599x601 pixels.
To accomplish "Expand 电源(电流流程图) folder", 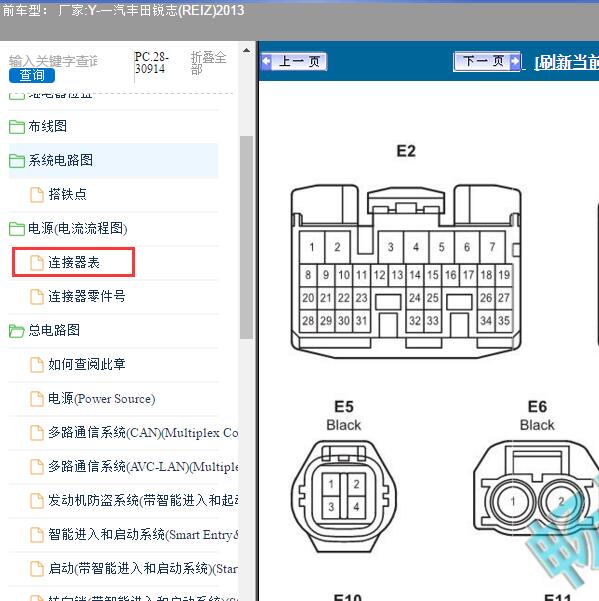I will click(77, 228).
